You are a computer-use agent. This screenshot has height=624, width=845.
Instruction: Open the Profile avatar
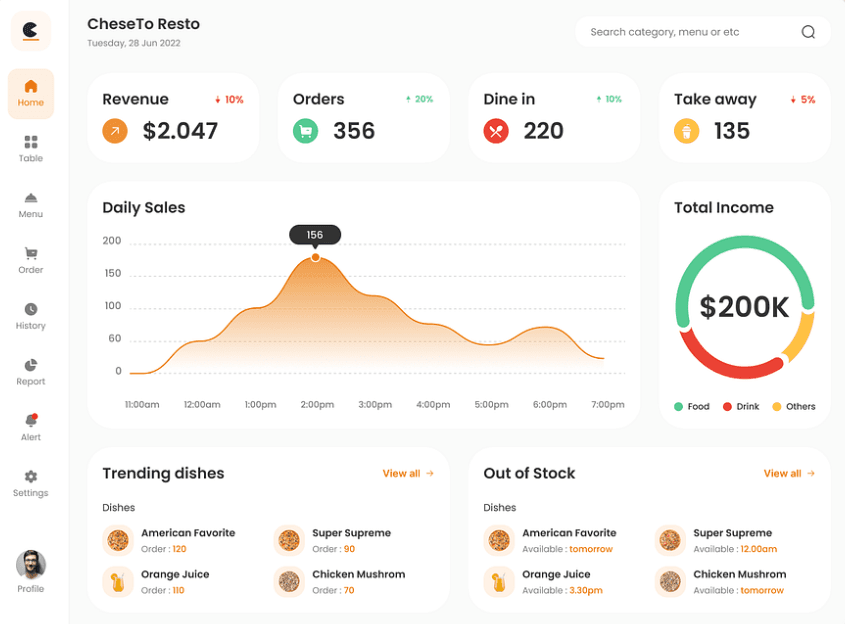click(x=31, y=565)
